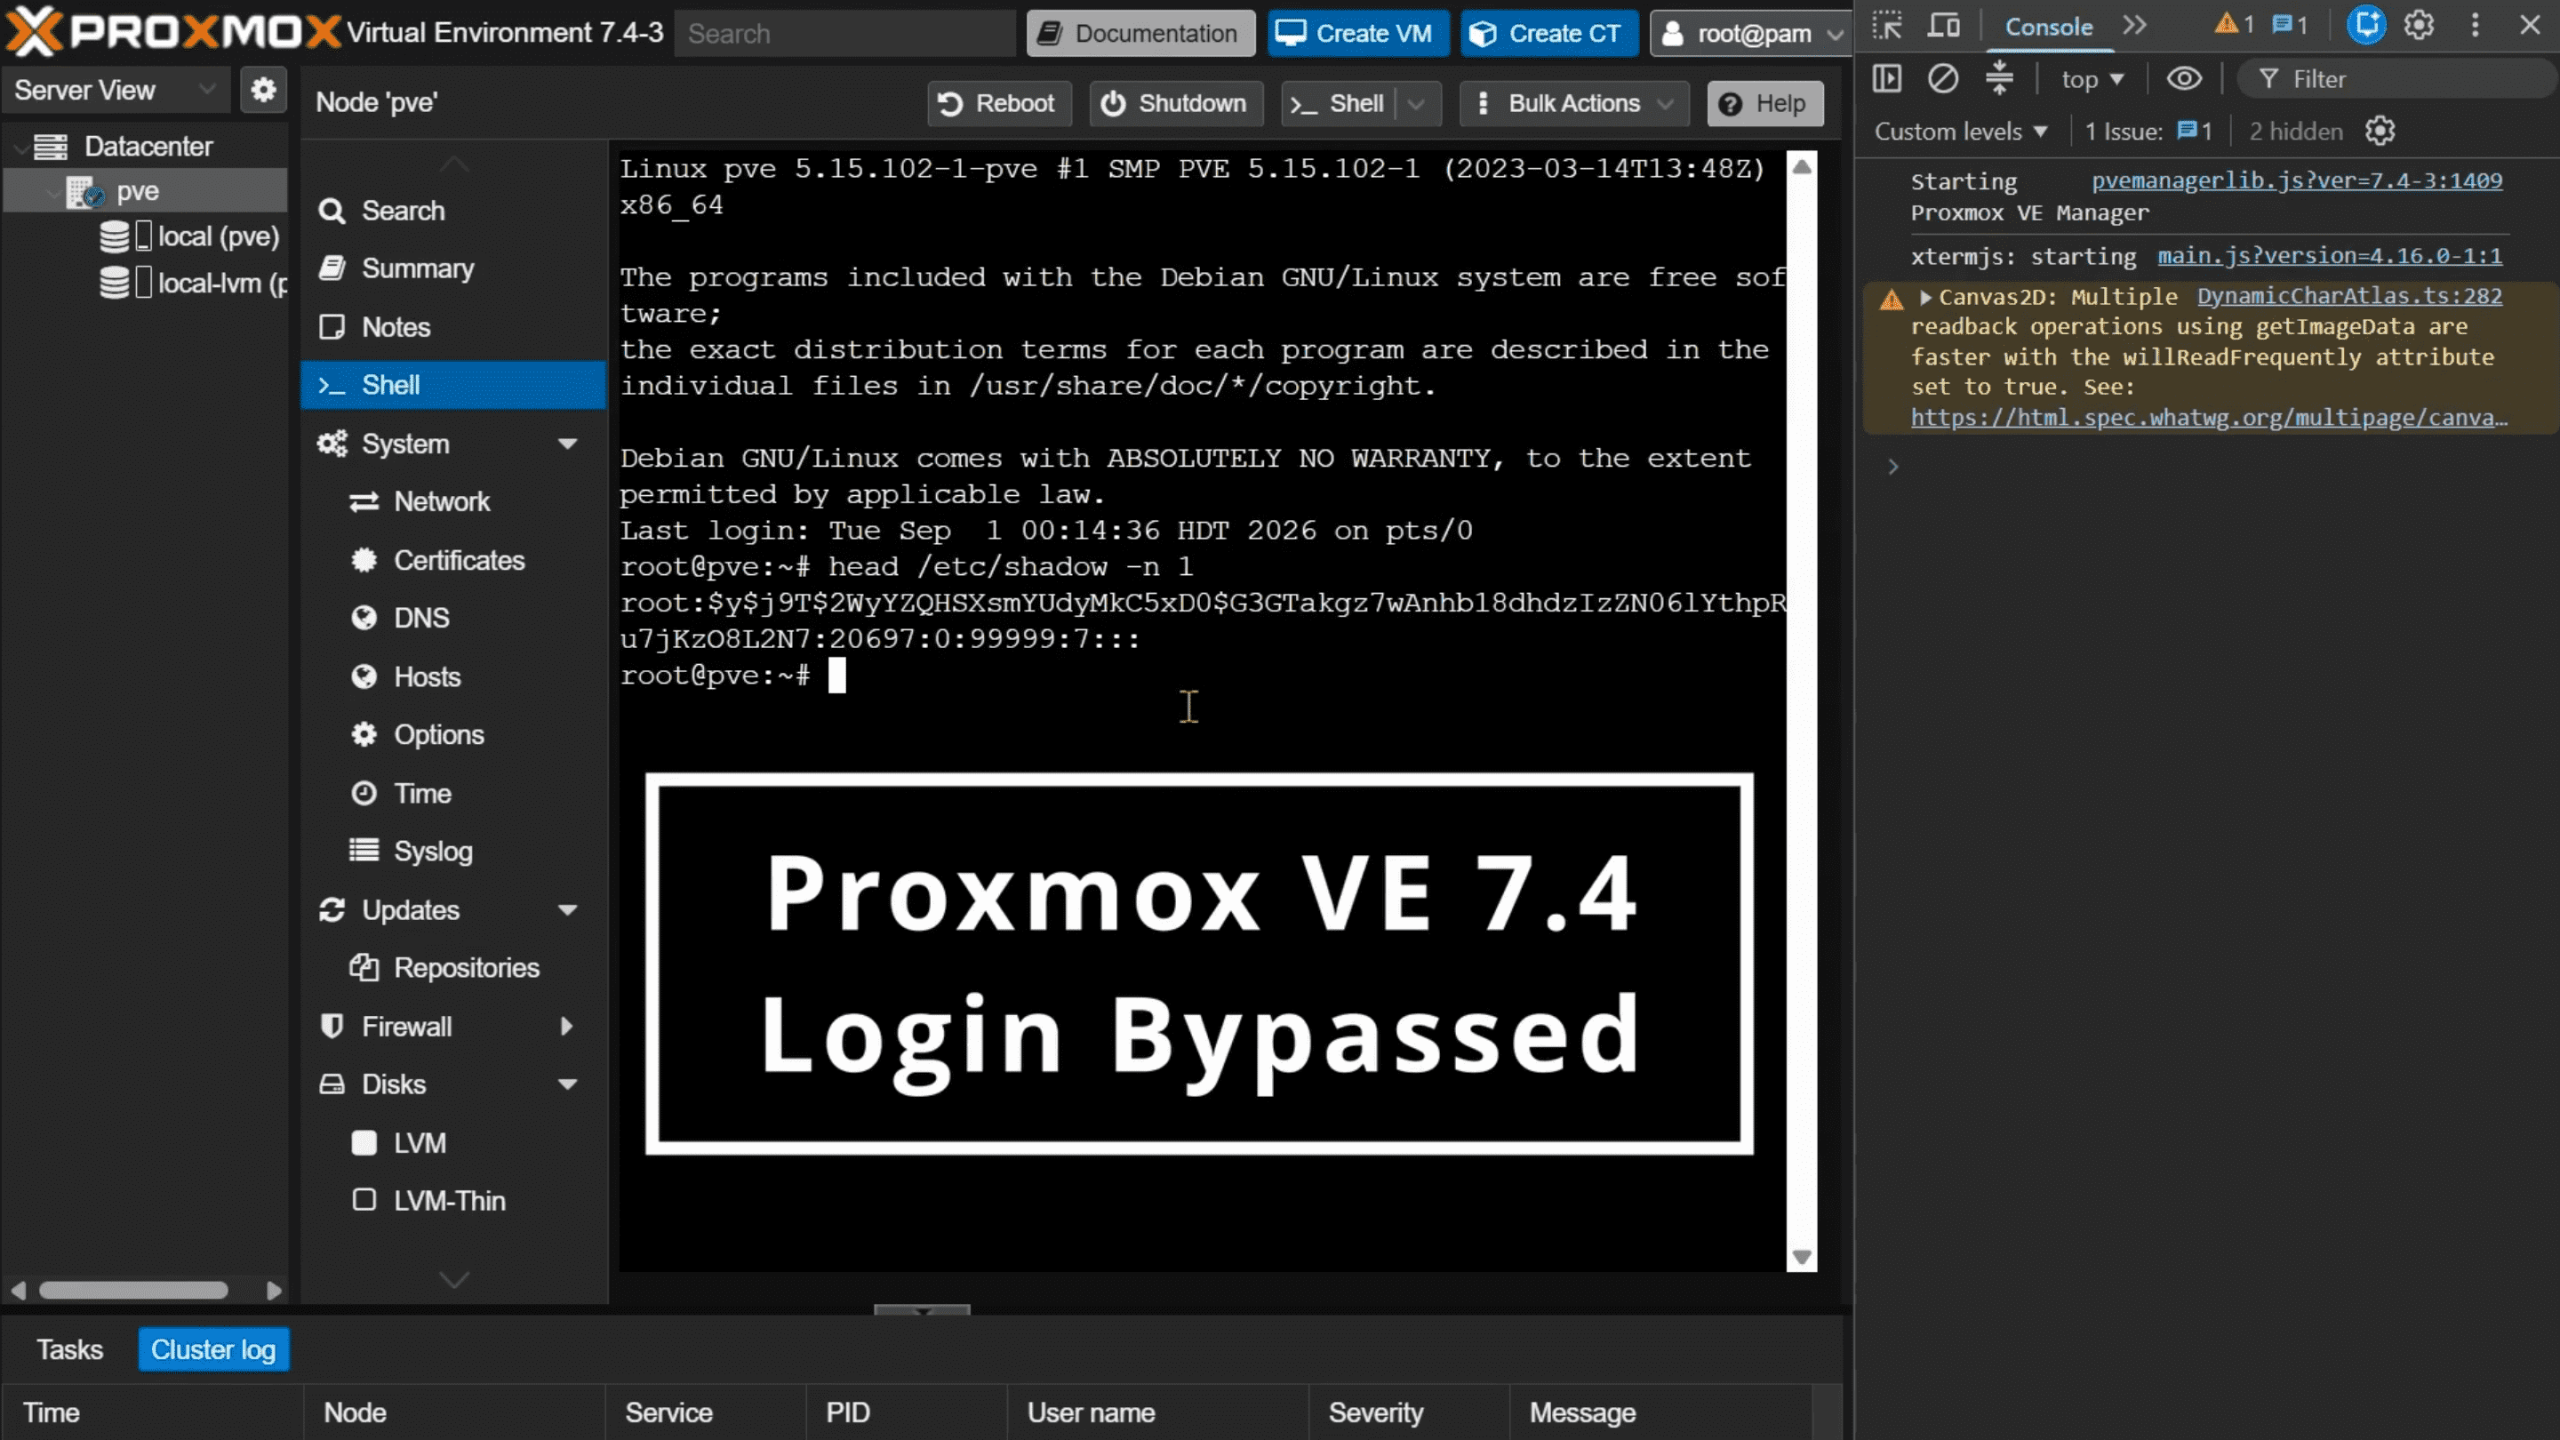Click the Proxmox search box
The height and width of the screenshot is (1440, 2560).
[845, 33]
